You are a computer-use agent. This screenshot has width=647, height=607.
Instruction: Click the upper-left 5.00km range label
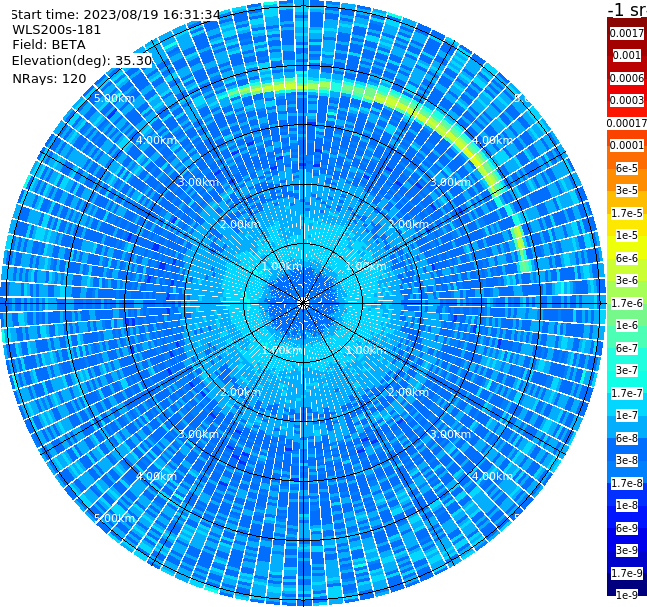(x=114, y=98)
